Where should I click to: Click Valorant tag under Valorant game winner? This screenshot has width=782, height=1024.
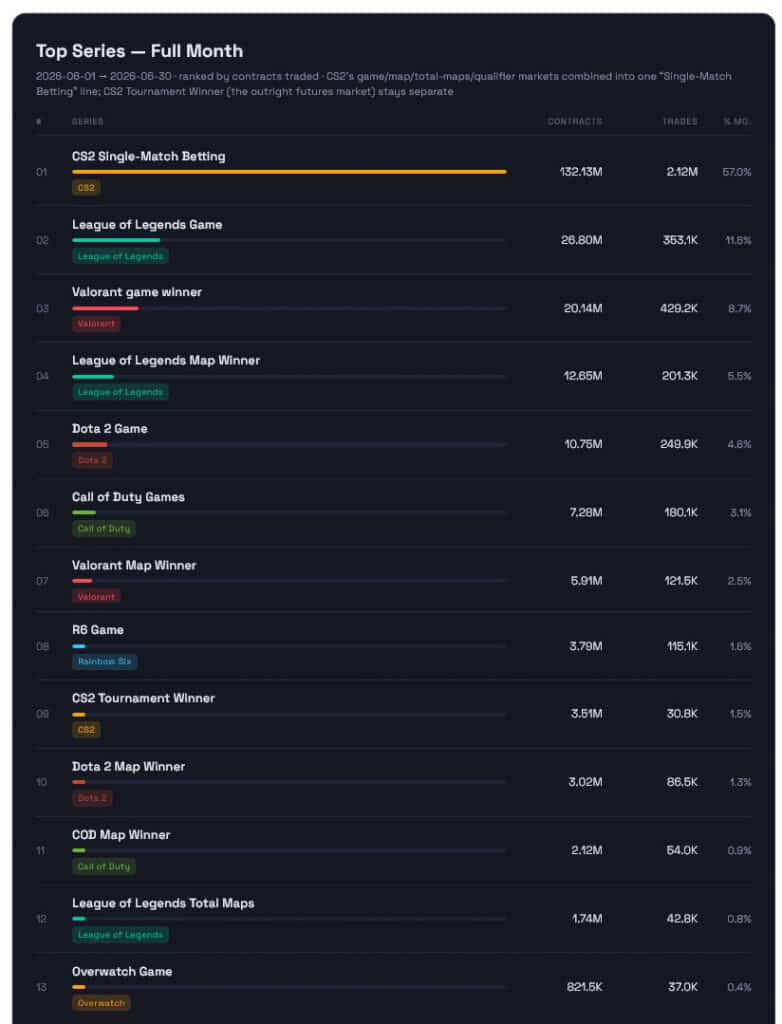(x=96, y=324)
